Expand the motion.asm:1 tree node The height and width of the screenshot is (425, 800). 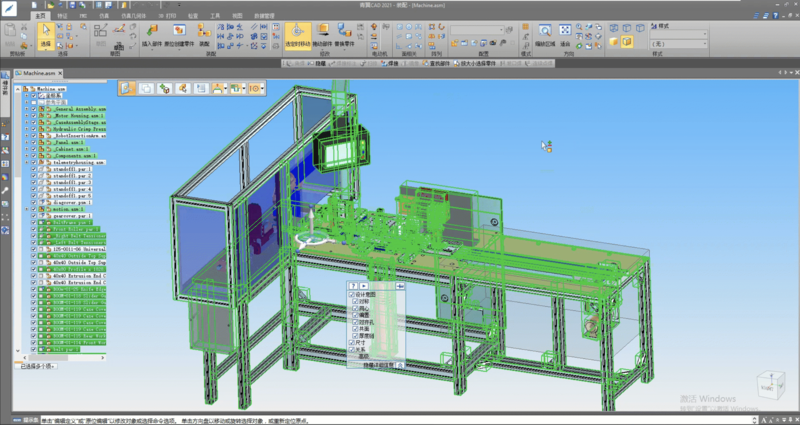click(x=27, y=209)
